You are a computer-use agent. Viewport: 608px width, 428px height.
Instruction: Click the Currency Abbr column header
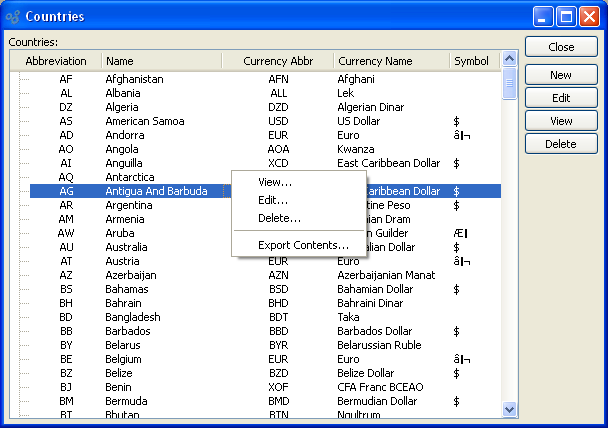tap(278, 61)
